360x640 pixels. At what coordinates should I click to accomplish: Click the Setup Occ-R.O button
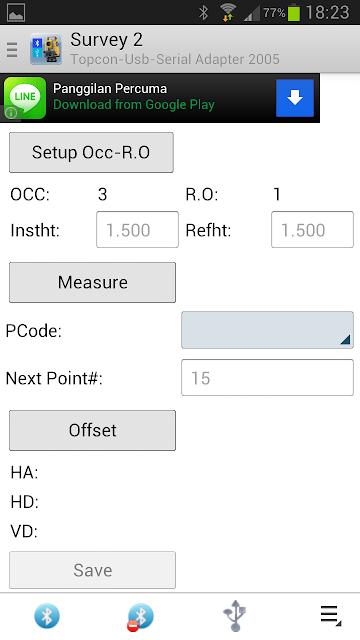pyautogui.click(x=91, y=152)
